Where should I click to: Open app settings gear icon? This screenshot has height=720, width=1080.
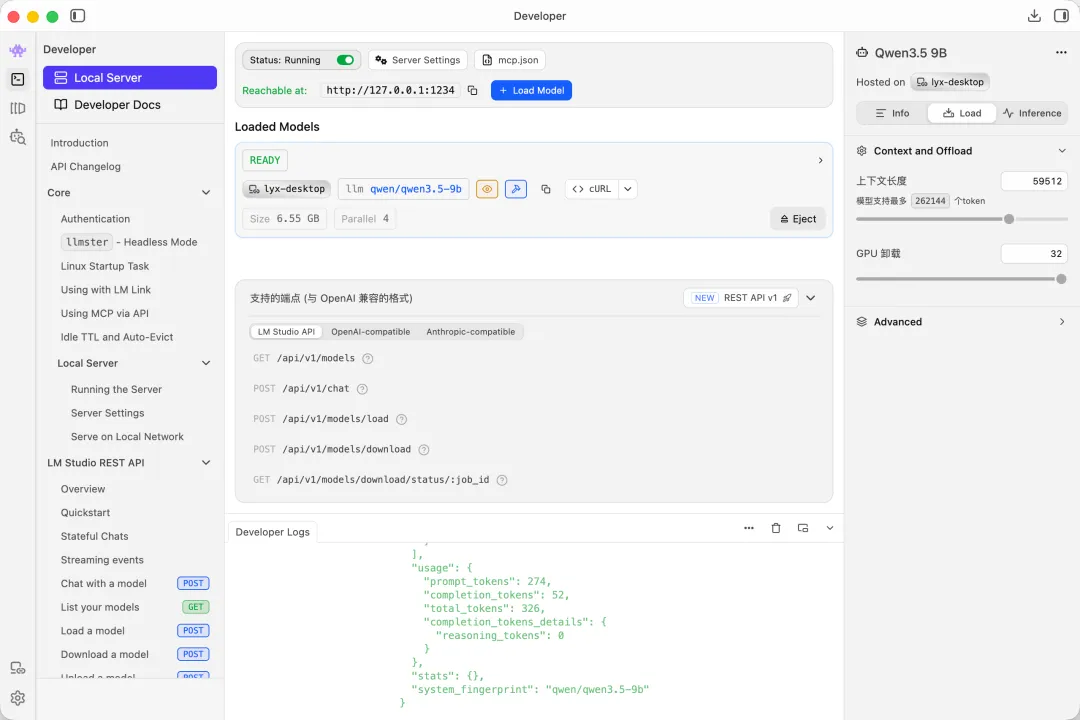pyautogui.click(x=18, y=698)
